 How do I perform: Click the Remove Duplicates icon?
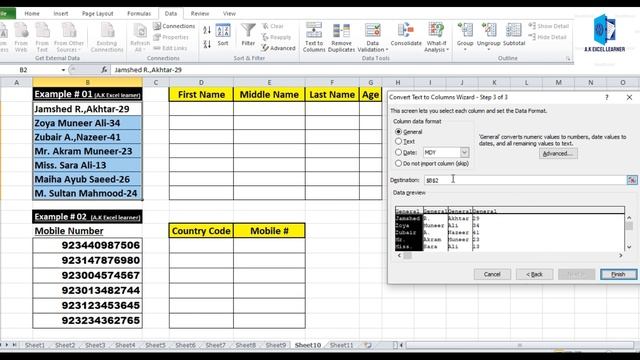click(341, 37)
